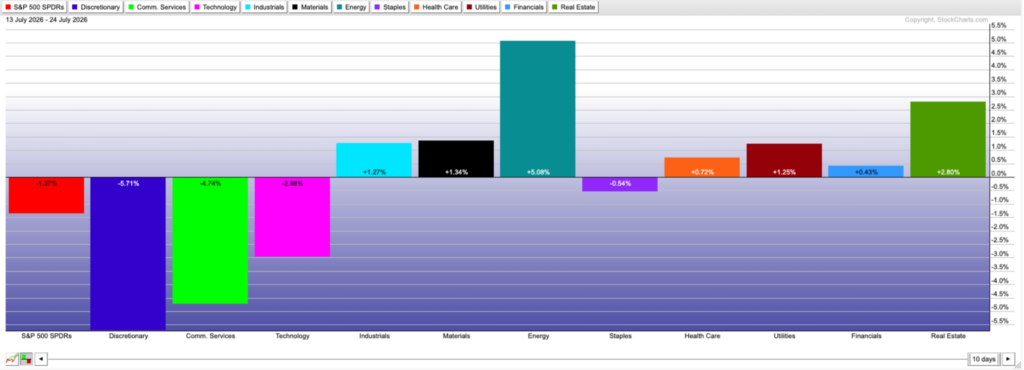Viewport: 1024px width, 370px height.
Task: Click the teal Energy +5.08% bar
Action: coord(537,109)
